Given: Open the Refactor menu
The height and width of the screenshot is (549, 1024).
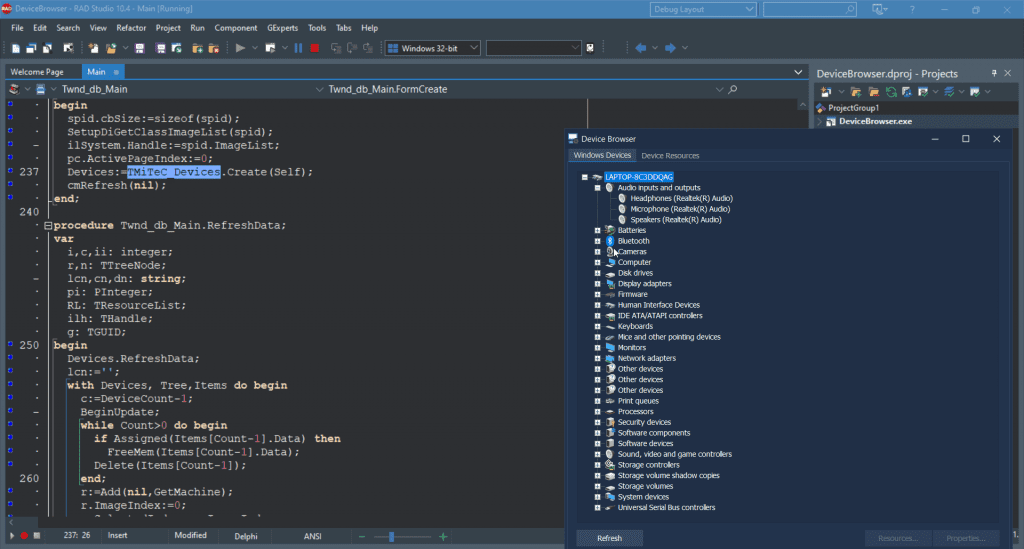Looking at the screenshot, I should click(x=131, y=28).
